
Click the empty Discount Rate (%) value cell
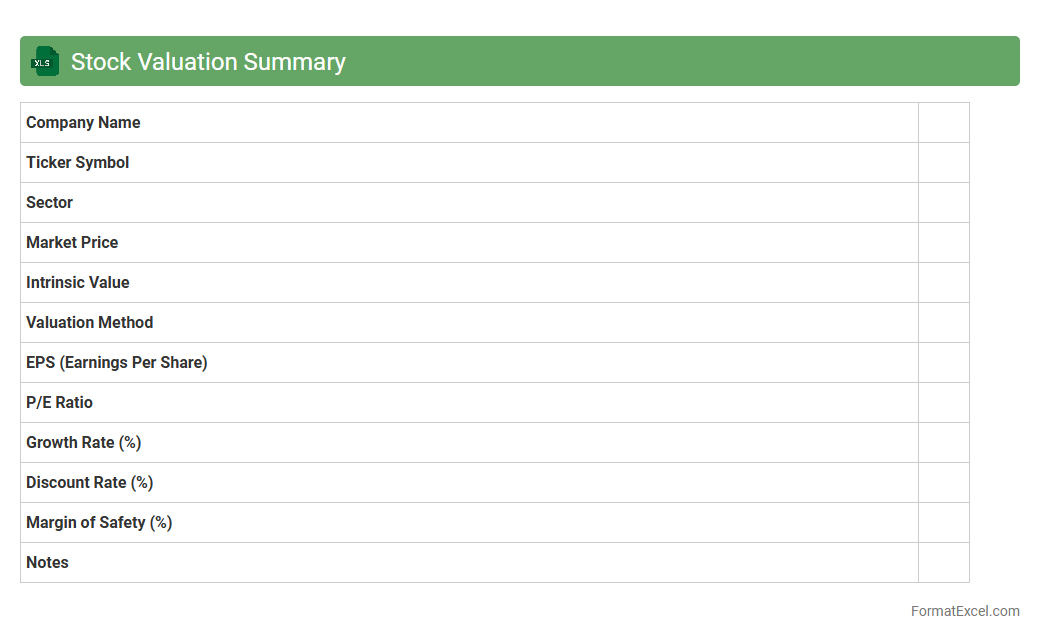pyautogui.click(x=943, y=483)
